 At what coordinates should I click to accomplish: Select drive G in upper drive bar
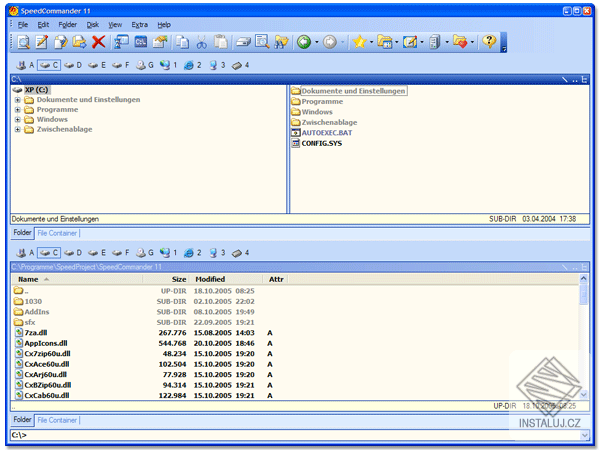(x=145, y=65)
